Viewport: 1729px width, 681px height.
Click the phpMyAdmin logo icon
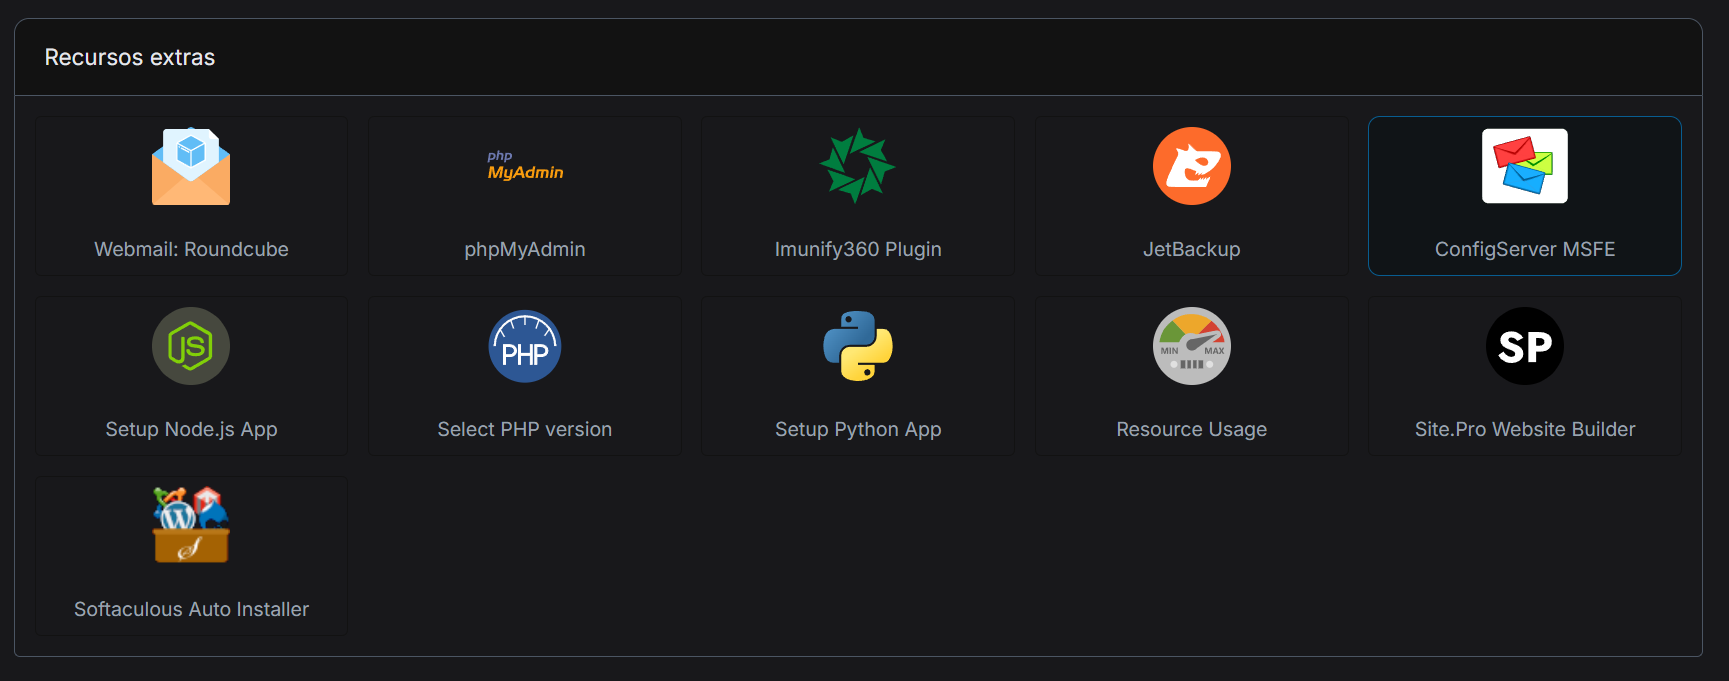coord(525,166)
